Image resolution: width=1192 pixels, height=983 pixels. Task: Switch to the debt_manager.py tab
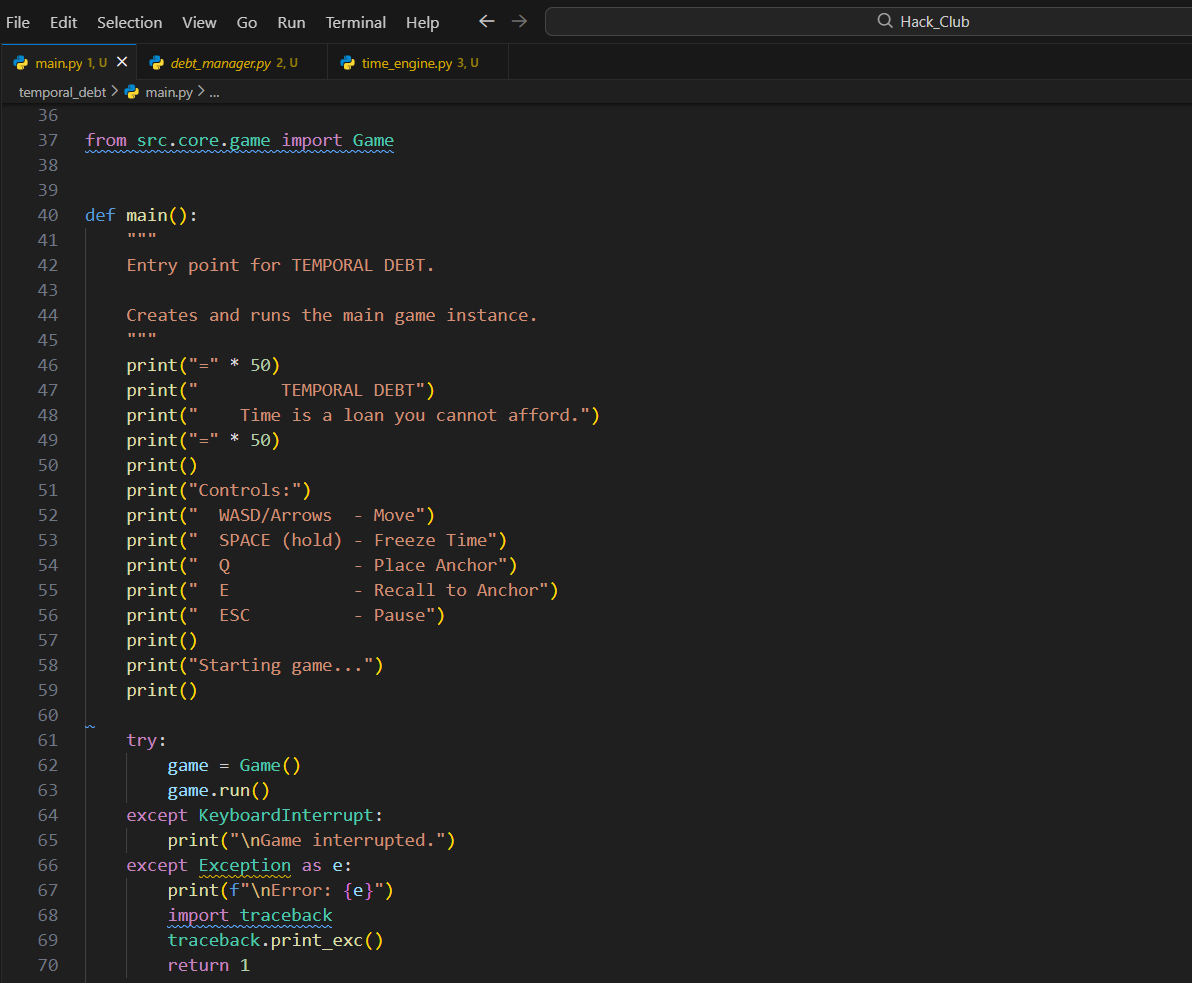[x=220, y=63]
